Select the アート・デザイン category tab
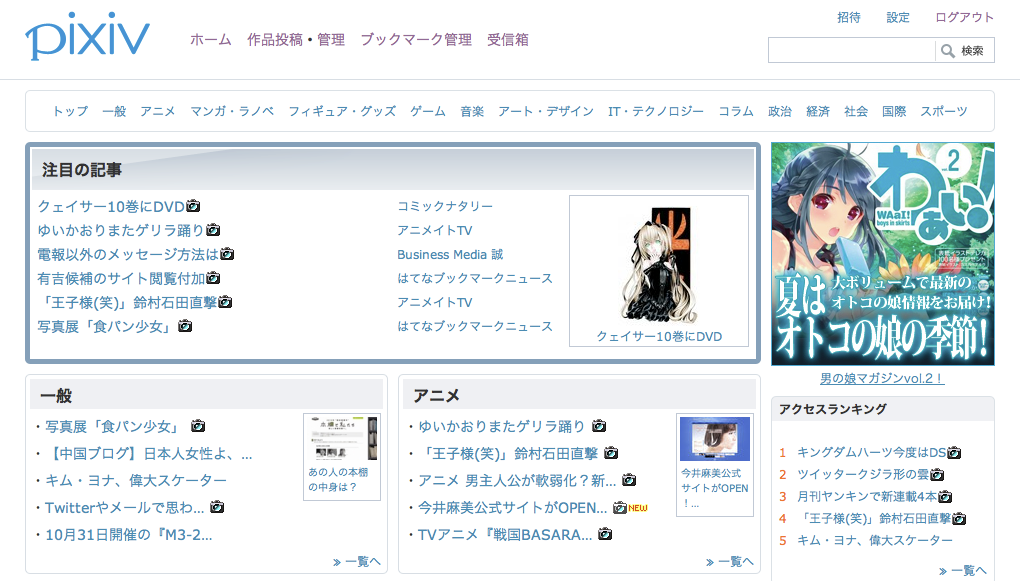 coord(546,111)
